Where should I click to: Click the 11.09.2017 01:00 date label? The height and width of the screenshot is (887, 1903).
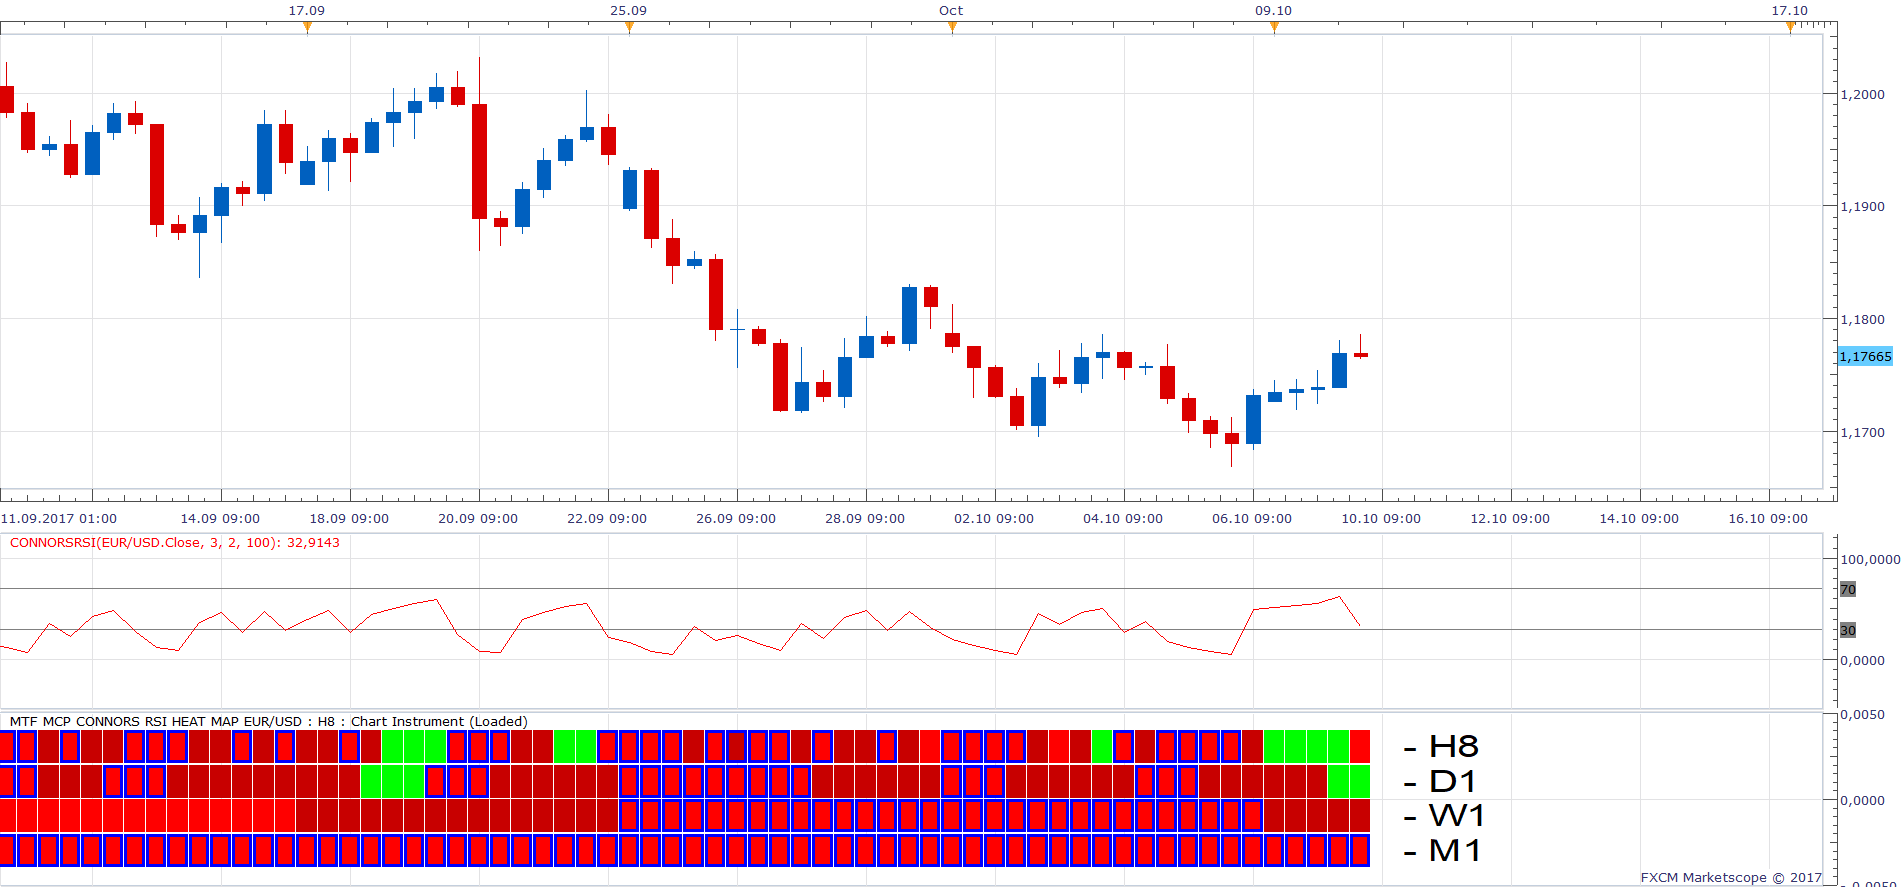(x=59, y=518)
